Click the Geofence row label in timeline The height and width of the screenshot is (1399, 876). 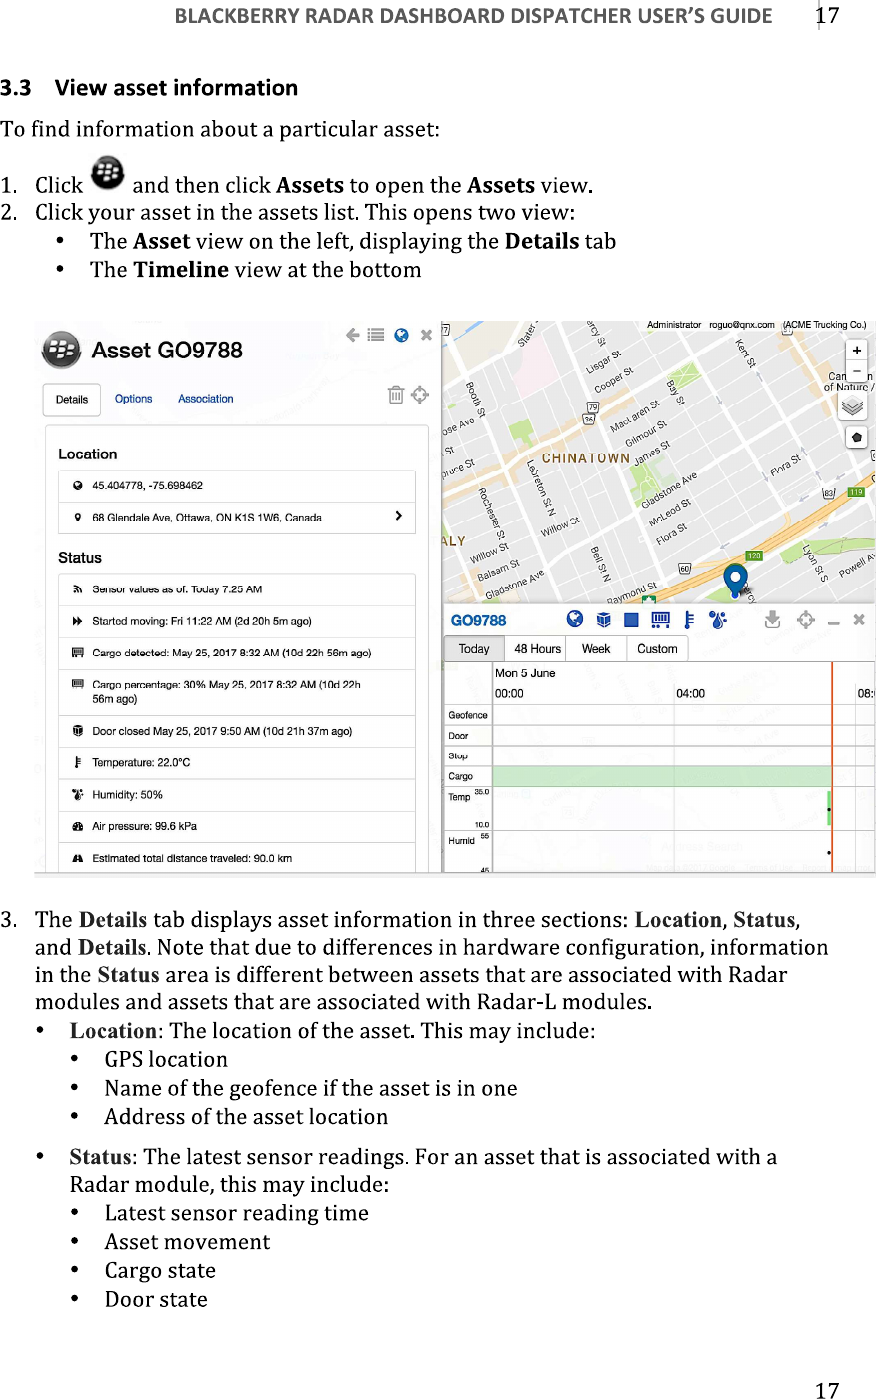coord(468,715)
